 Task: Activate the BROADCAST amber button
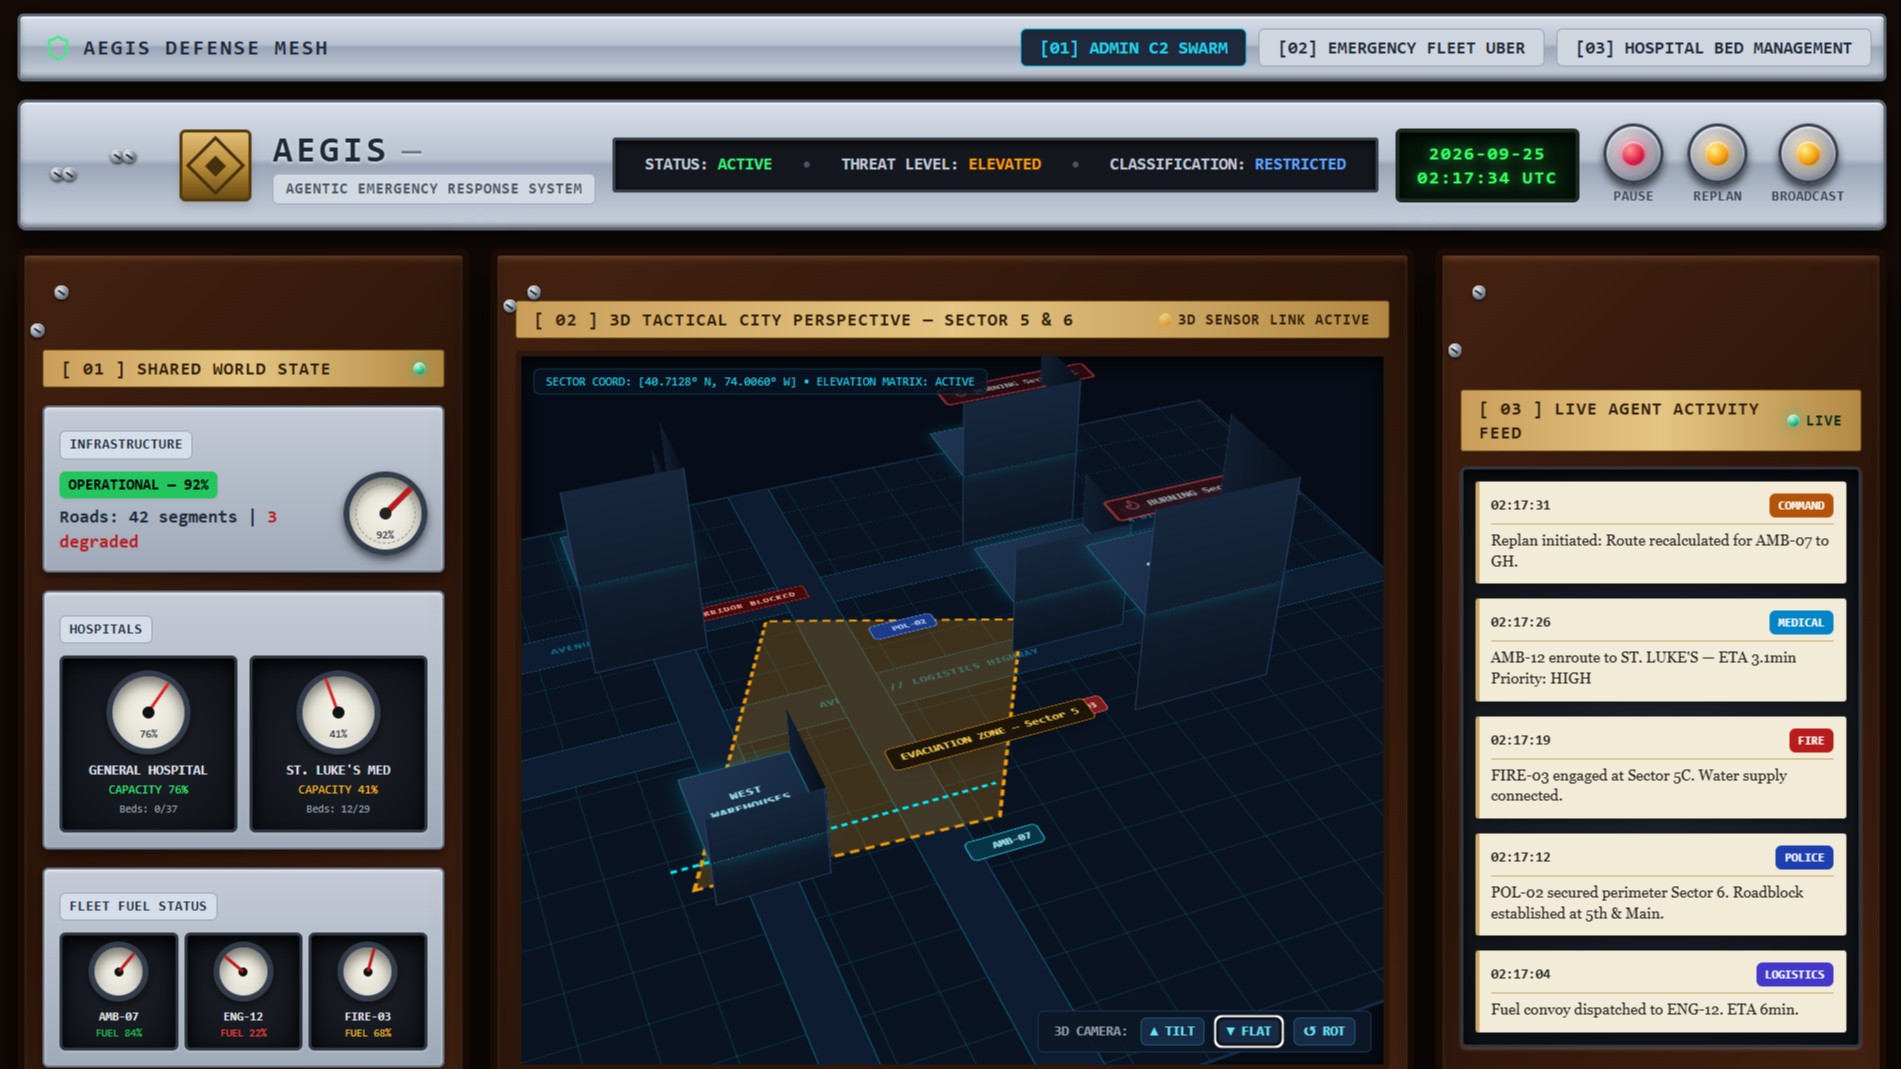[1807, 154]
